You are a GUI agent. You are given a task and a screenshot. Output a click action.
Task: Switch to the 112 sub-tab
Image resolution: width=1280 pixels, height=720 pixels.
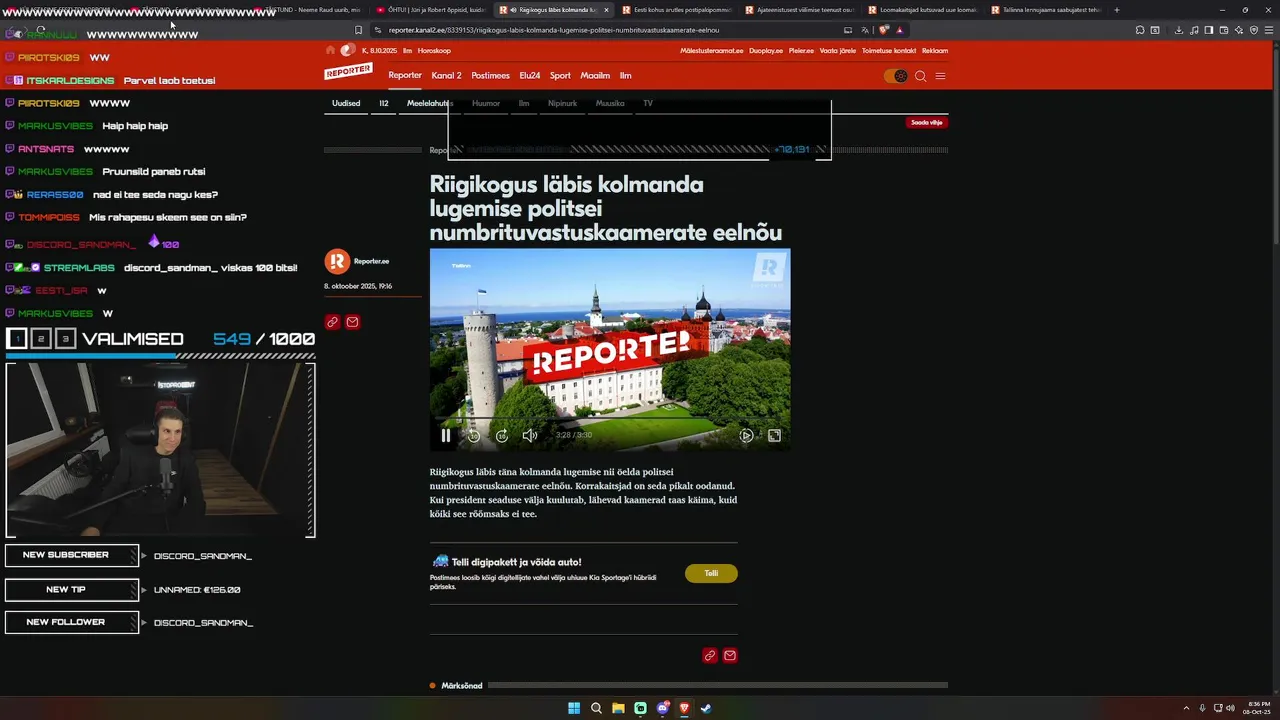(x=384, y=103)
